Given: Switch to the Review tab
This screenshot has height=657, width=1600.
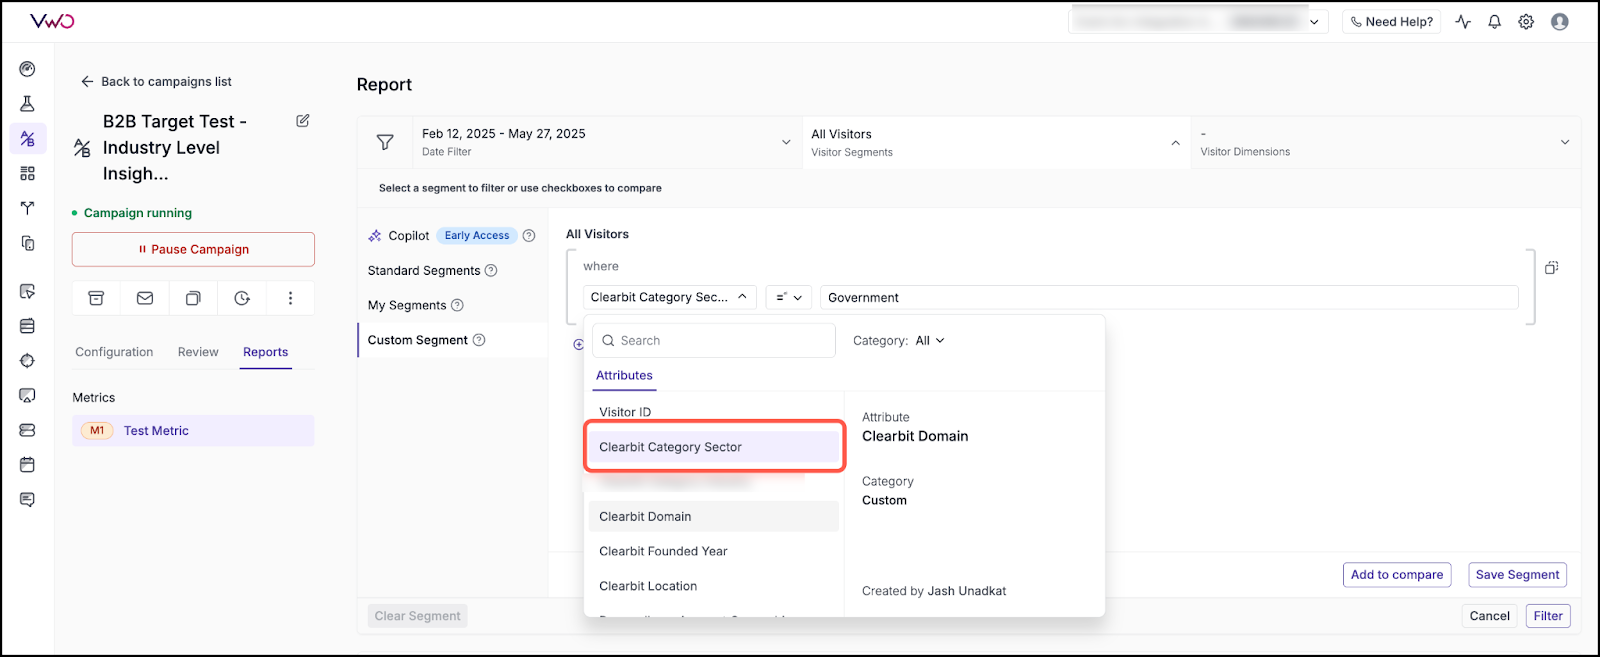Looking at the screenshot, I should 198,352.
